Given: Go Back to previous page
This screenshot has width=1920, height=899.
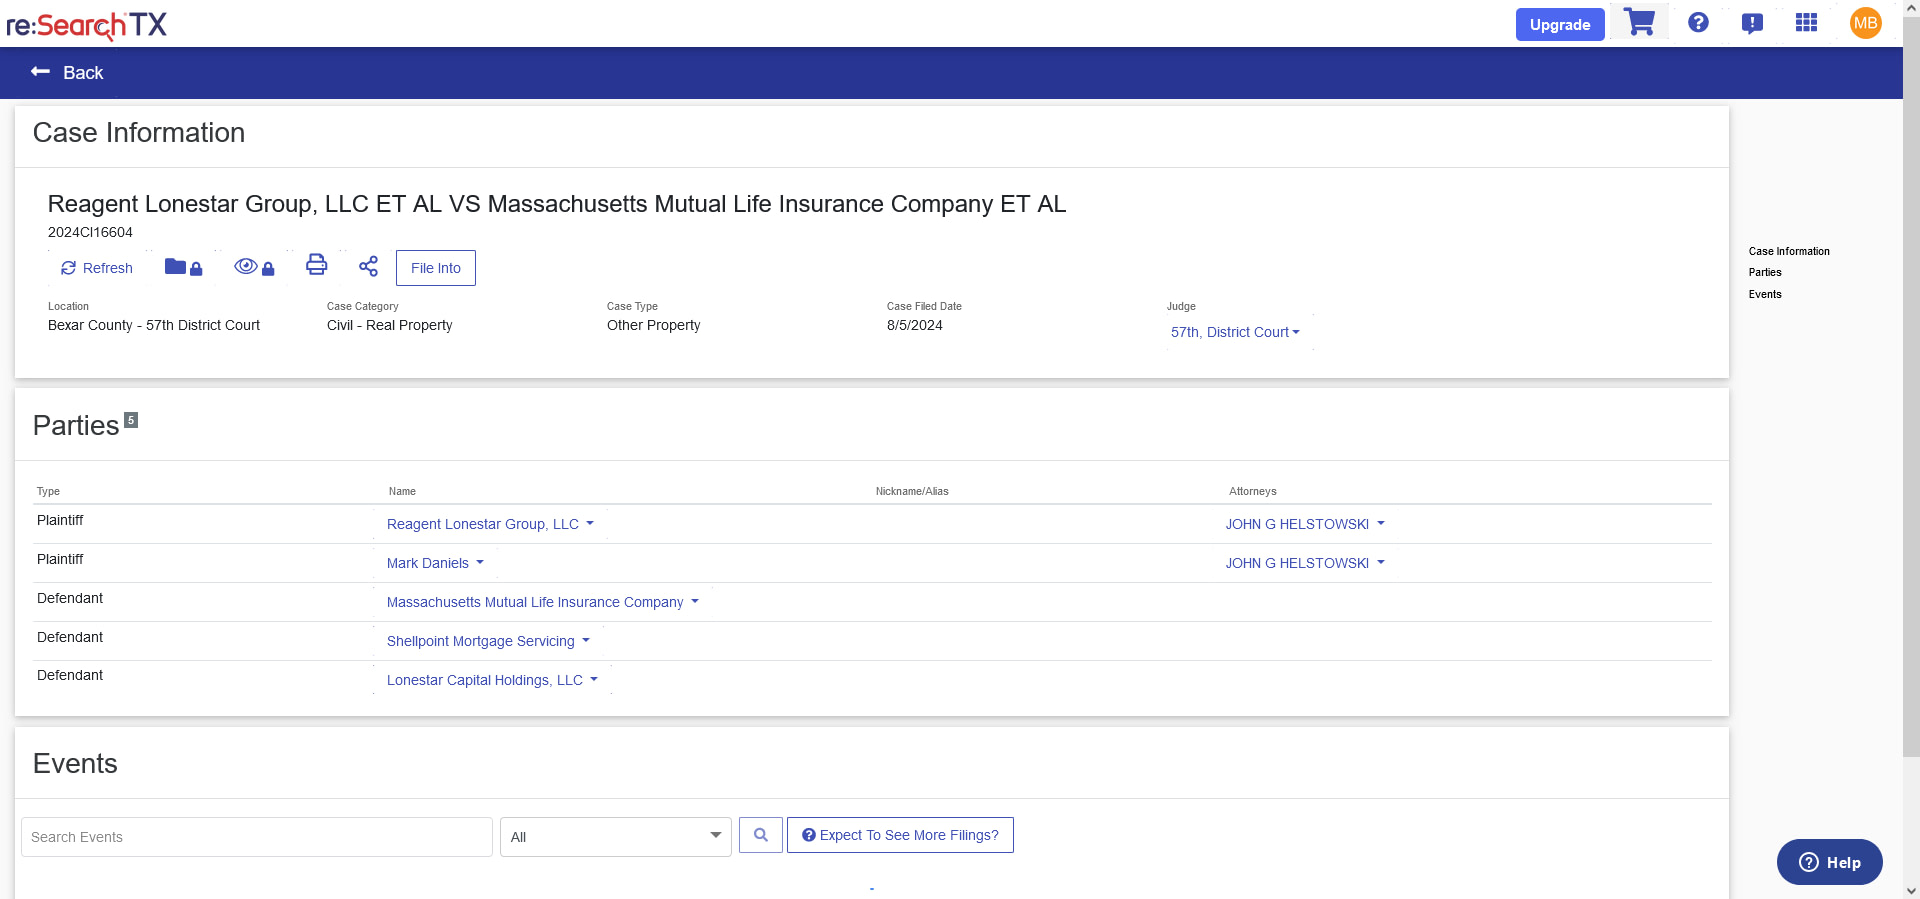Looking at the screenshot, I should (67, 72).
